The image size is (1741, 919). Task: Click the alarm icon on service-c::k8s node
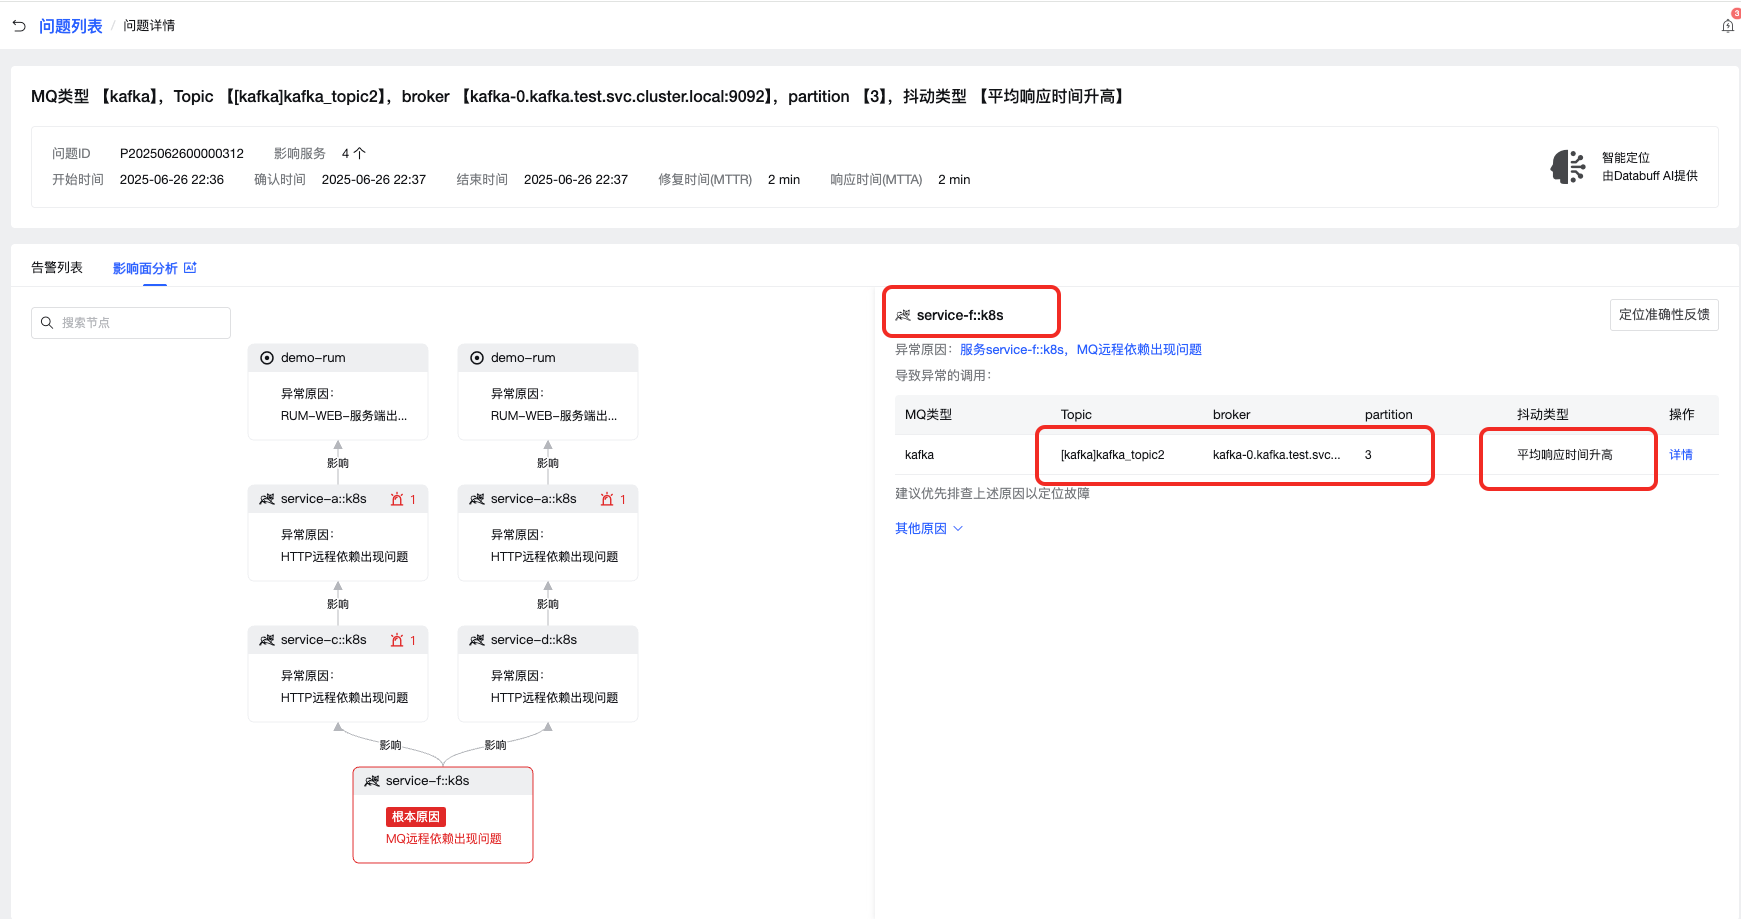point(397,640)
